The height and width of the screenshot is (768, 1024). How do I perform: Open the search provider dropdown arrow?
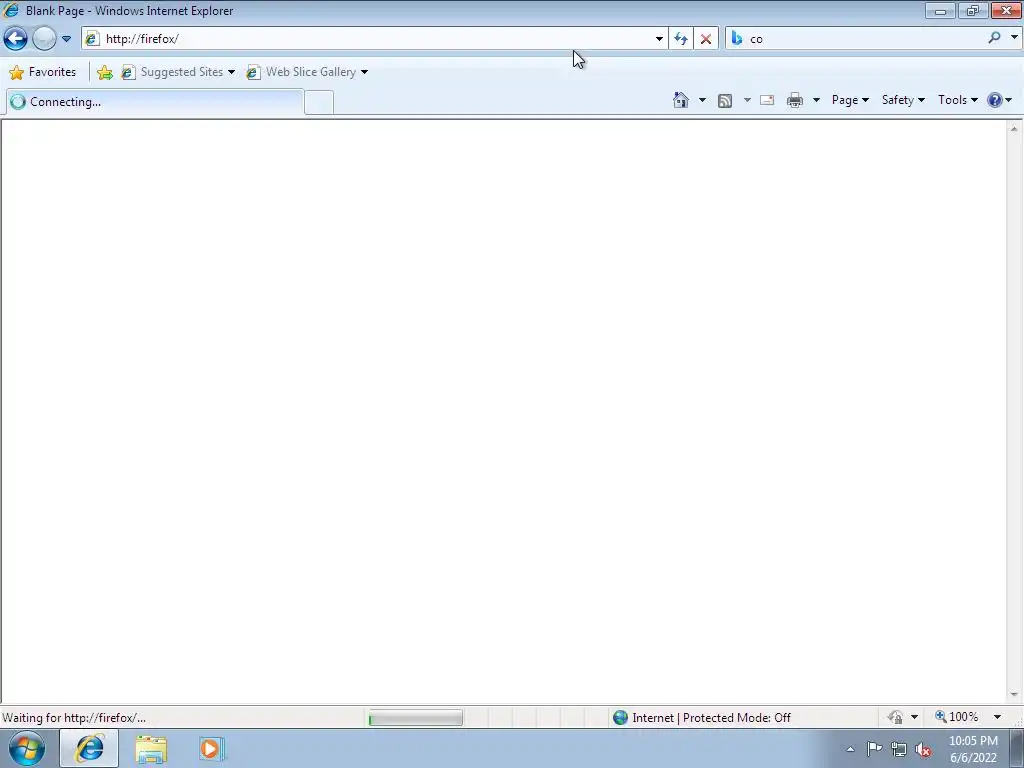click(1014, 38)
